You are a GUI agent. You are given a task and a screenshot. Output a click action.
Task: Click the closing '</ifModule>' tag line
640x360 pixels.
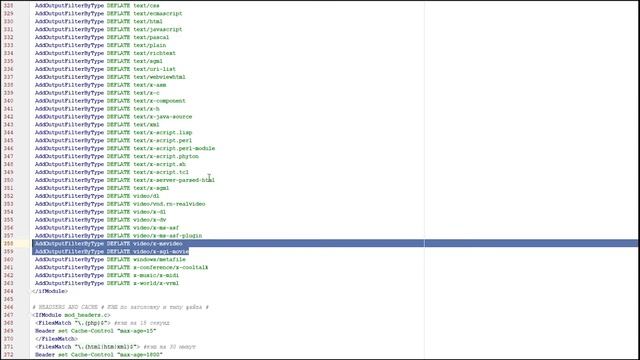point(50,291)
